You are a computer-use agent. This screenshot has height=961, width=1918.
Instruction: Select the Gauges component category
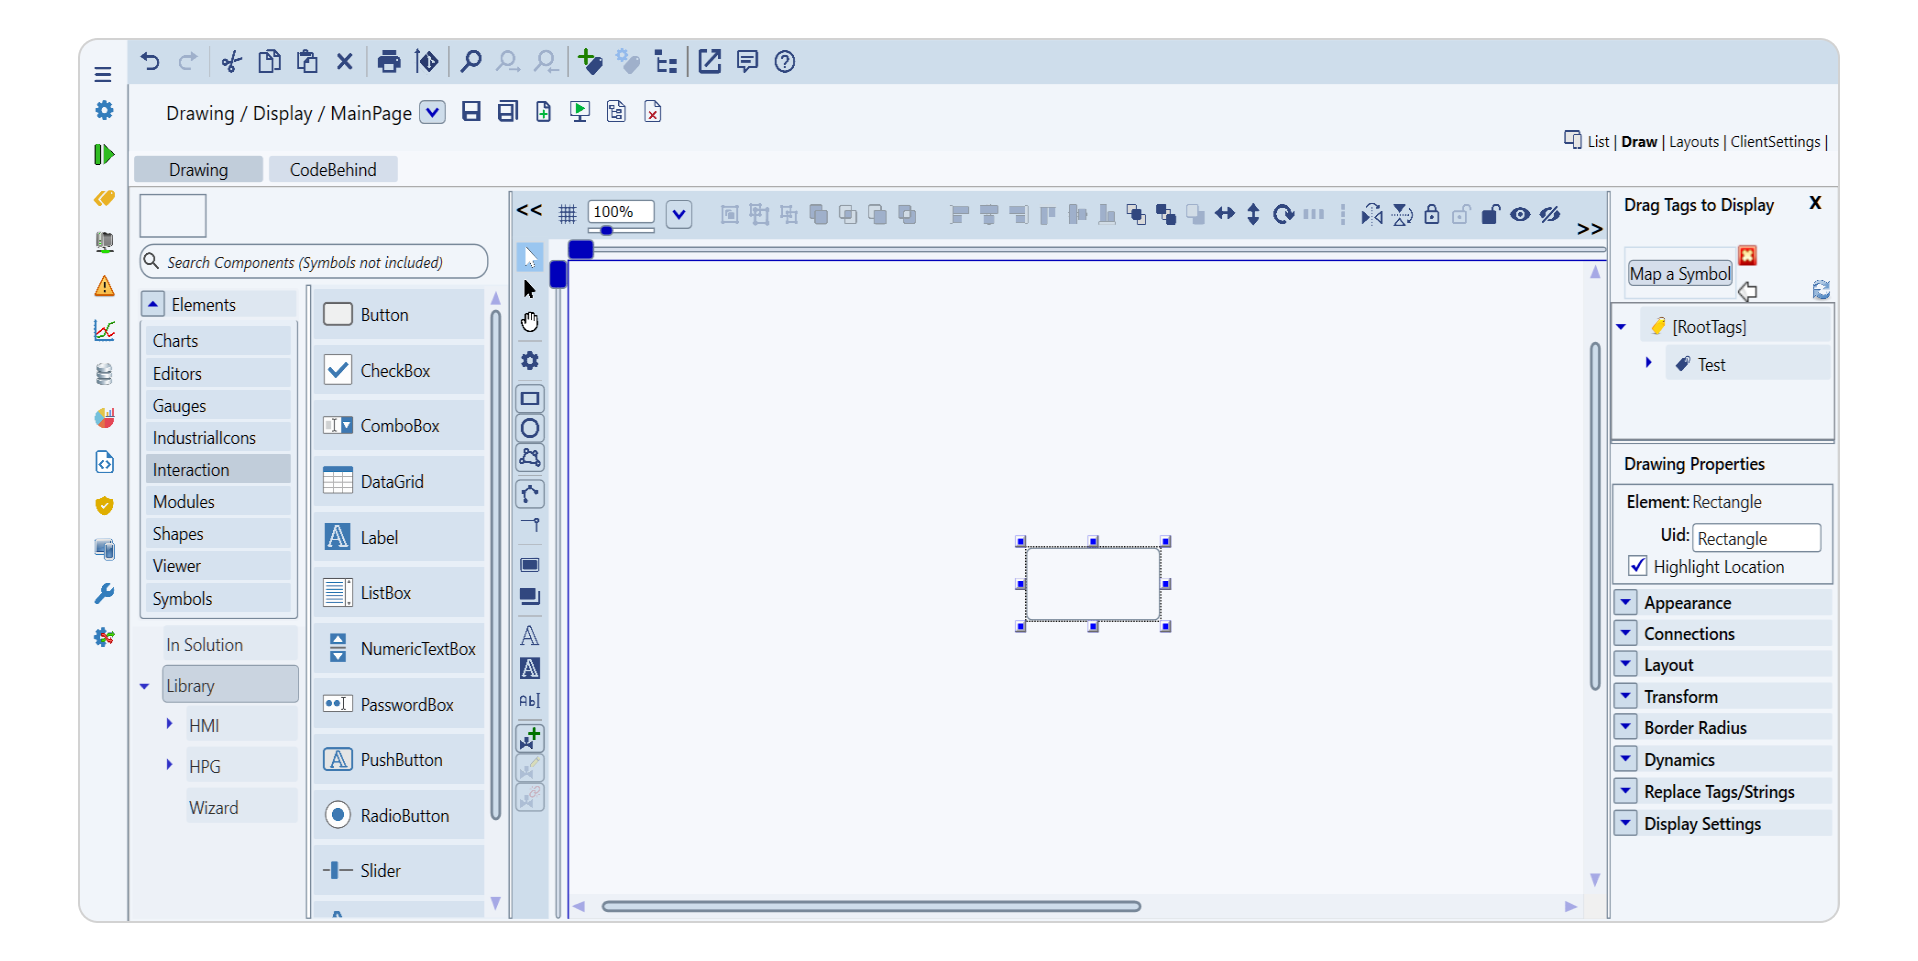(180, 406)
